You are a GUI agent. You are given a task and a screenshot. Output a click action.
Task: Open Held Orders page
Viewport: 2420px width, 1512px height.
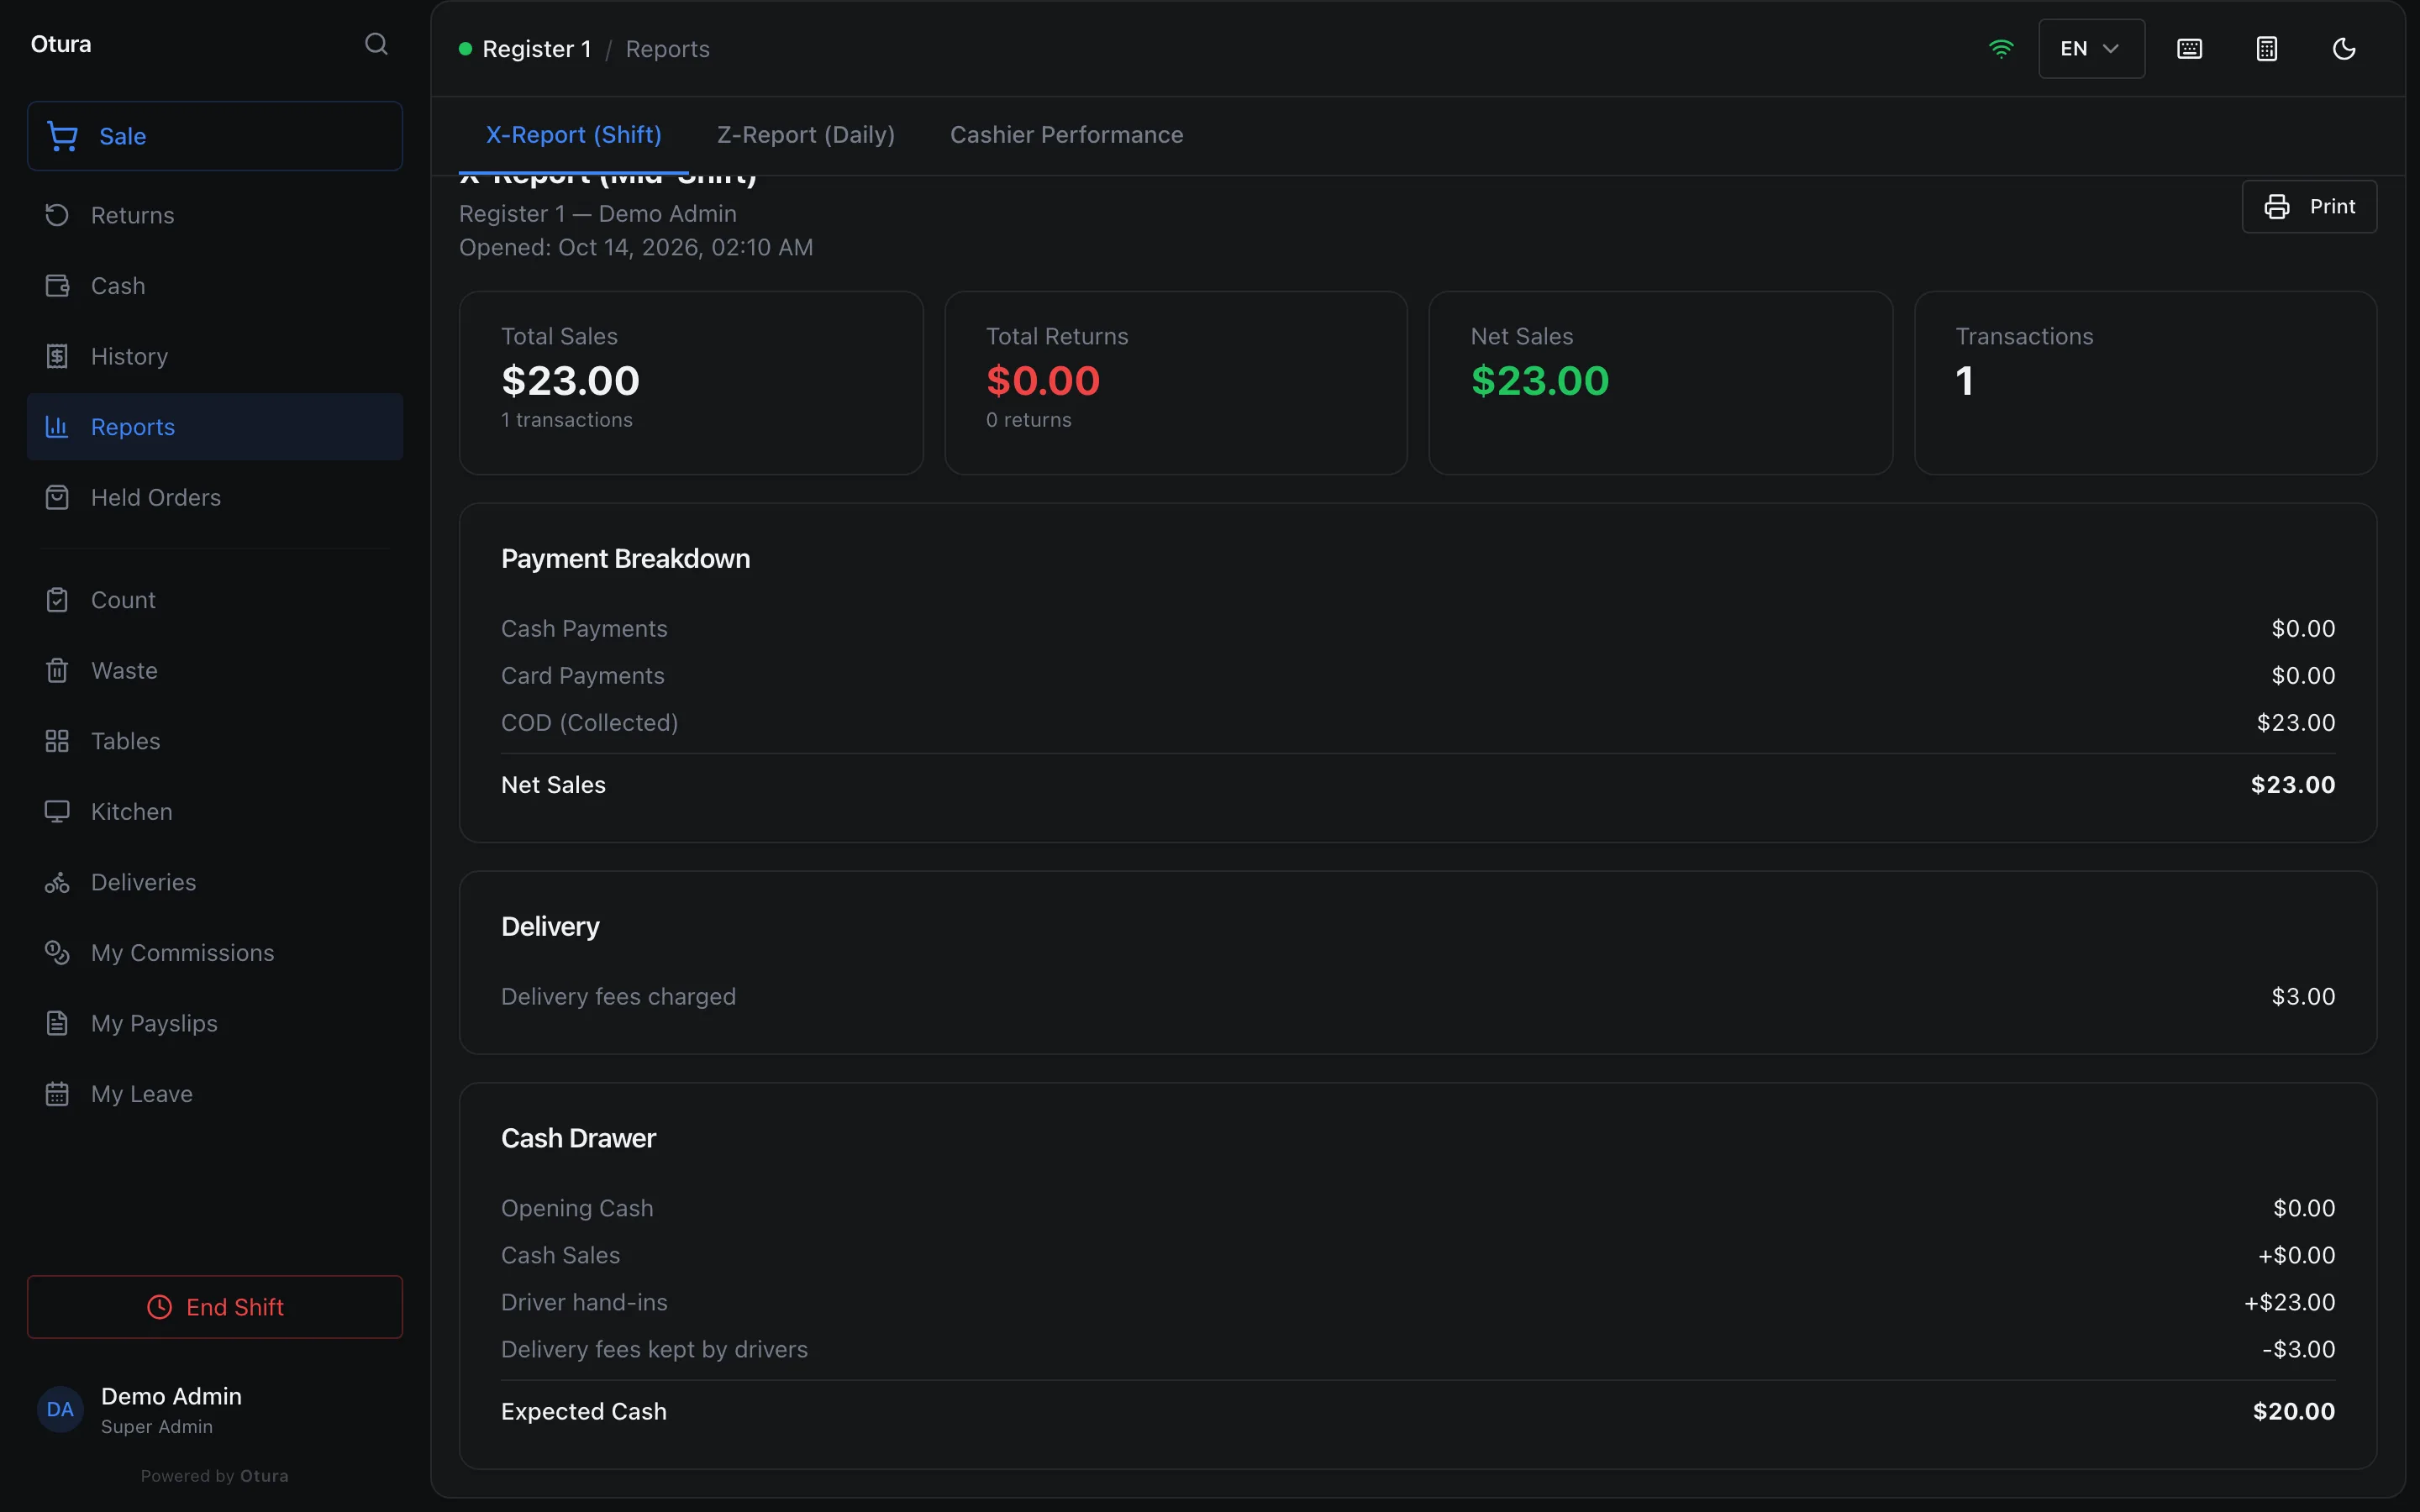click(215, 497)
